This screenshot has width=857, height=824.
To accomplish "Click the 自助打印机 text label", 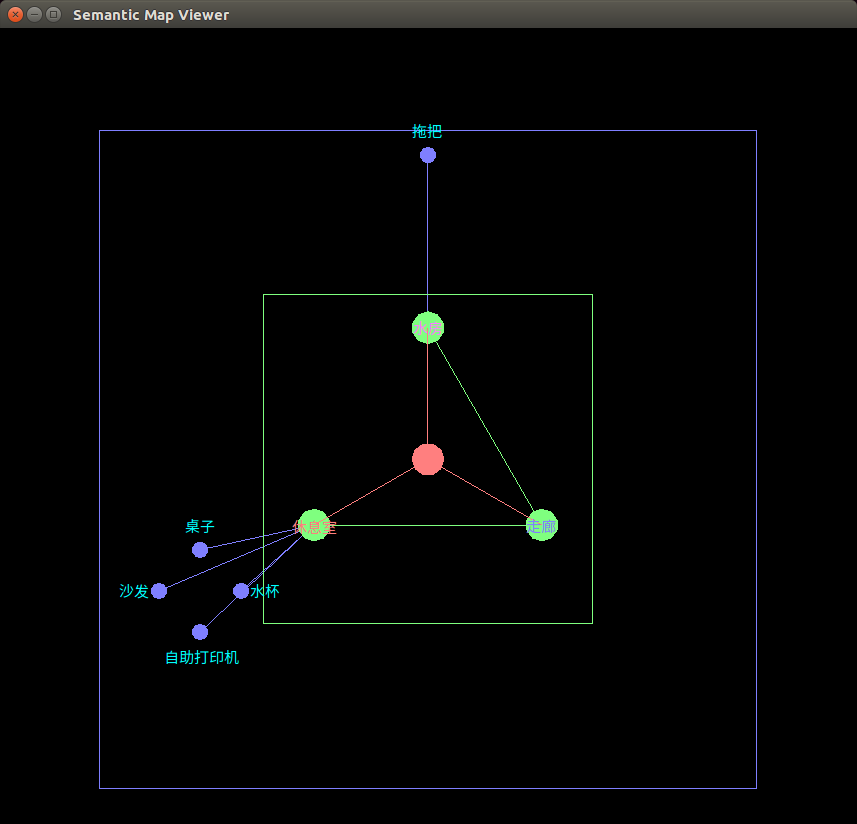I will (202, 657).
